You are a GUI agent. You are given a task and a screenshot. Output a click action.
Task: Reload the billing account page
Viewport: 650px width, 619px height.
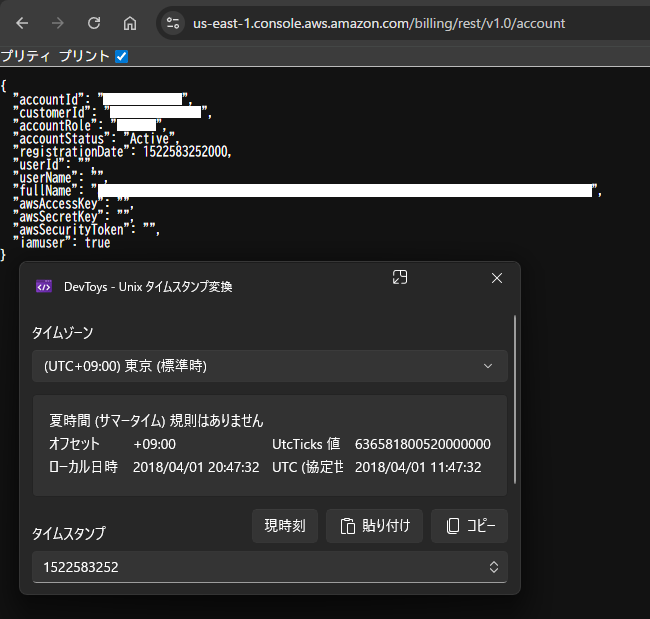pyautogui.click(x=94, y=23)
